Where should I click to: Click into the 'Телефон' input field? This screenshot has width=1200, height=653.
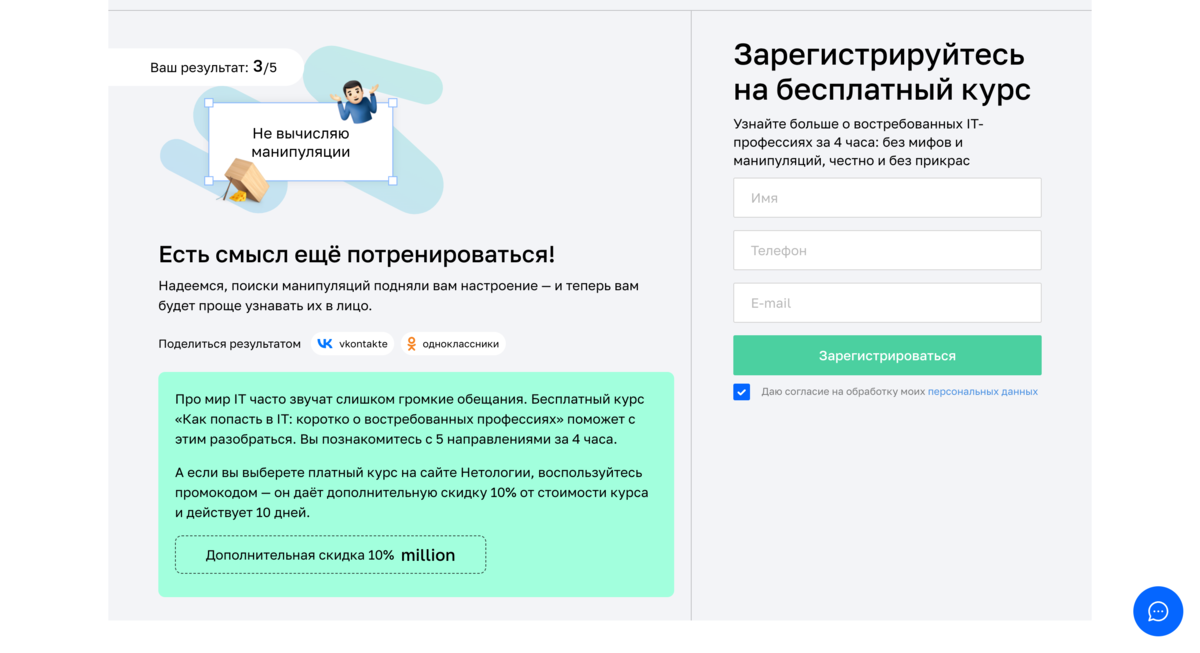click(886, 250)
